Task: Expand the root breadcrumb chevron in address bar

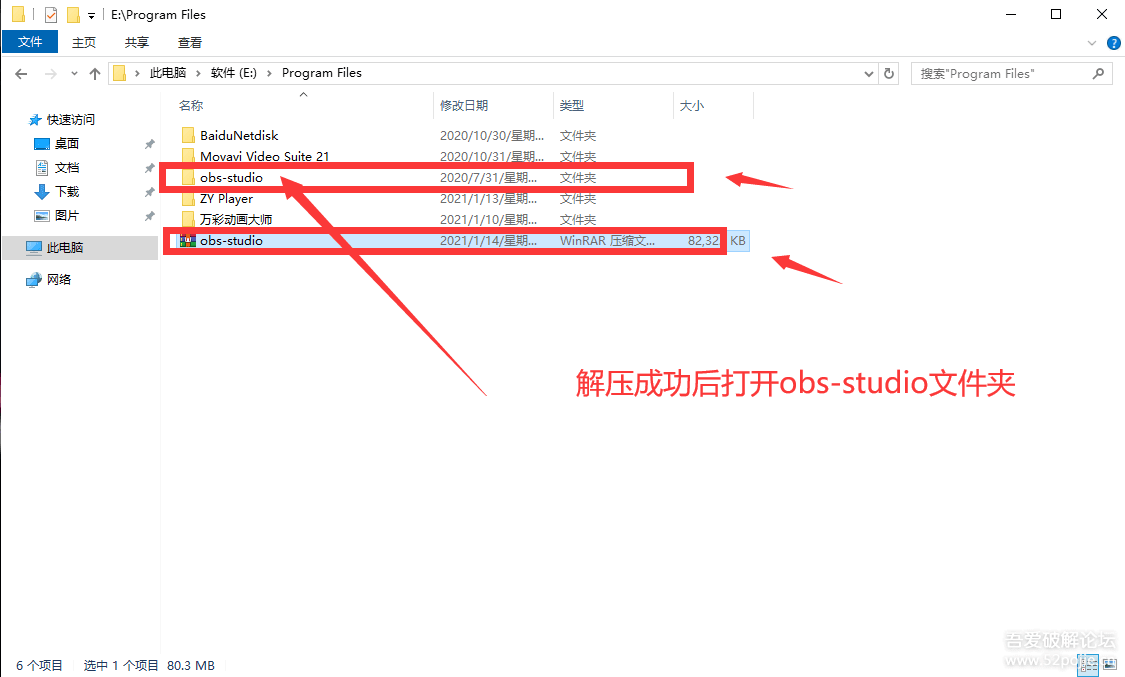Action: pyautogui.click(x=137, y=73)
